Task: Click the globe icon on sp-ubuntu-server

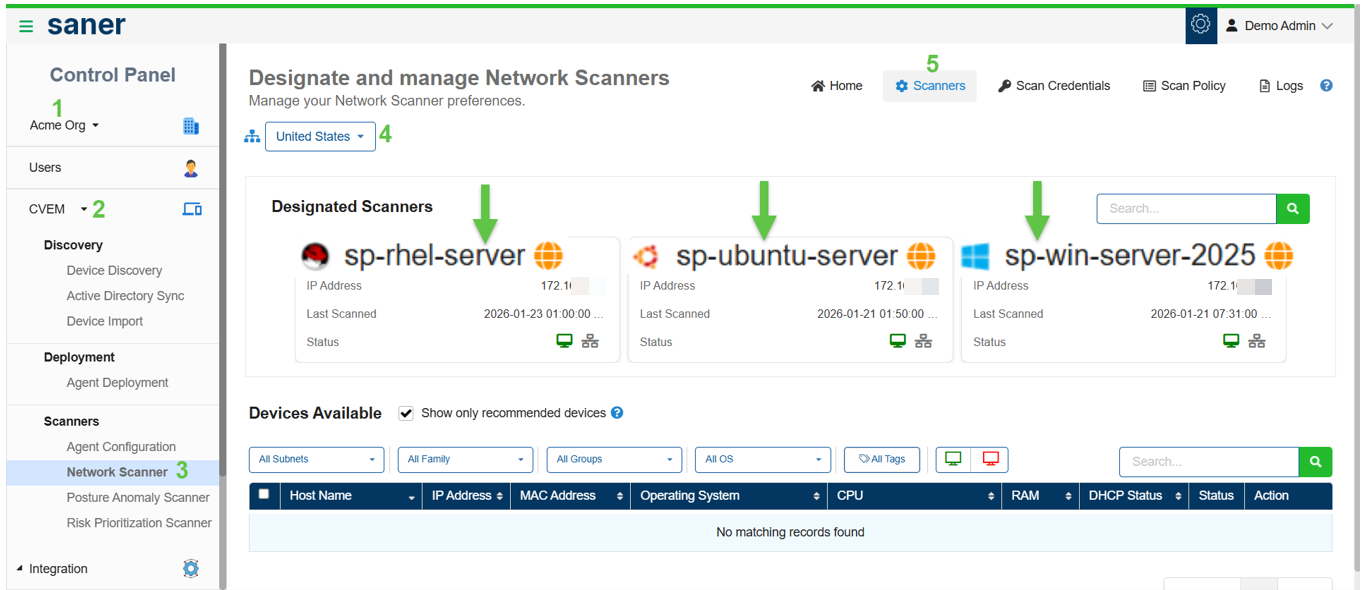Action: [x=921, y=256]
